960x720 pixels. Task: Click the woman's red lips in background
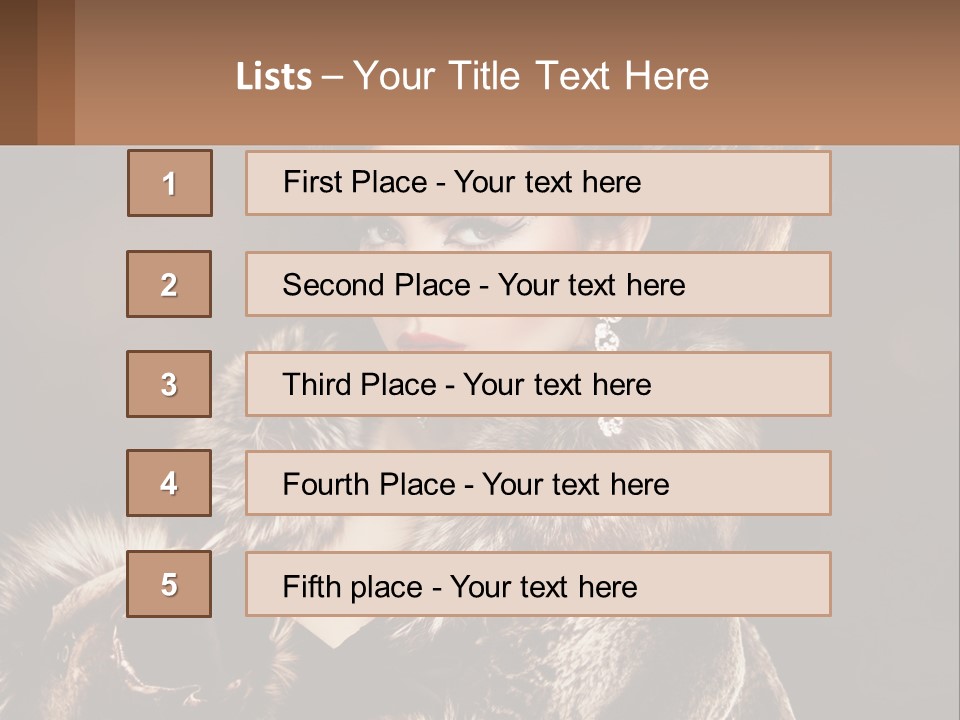[x=432, y=340]
